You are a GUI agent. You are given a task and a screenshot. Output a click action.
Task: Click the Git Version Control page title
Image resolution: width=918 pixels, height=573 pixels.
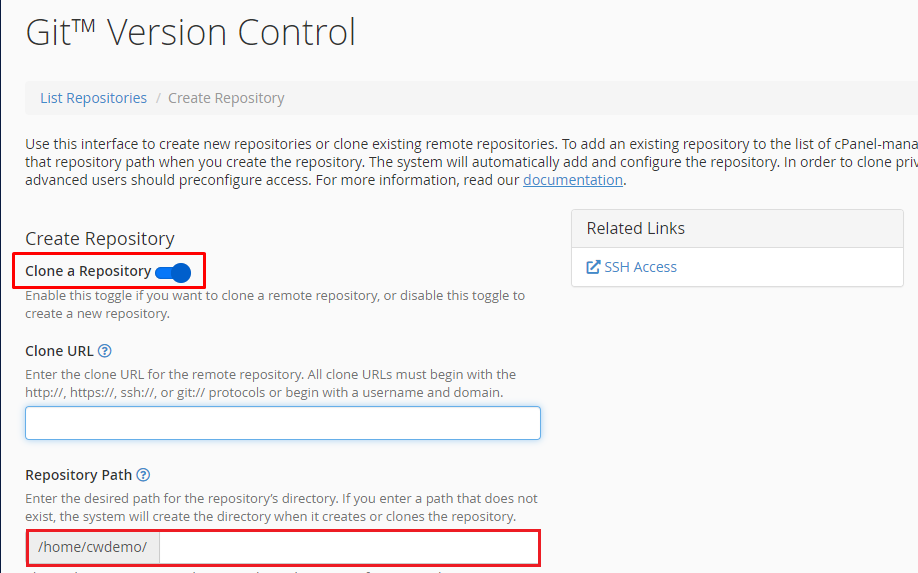(190, 32)
